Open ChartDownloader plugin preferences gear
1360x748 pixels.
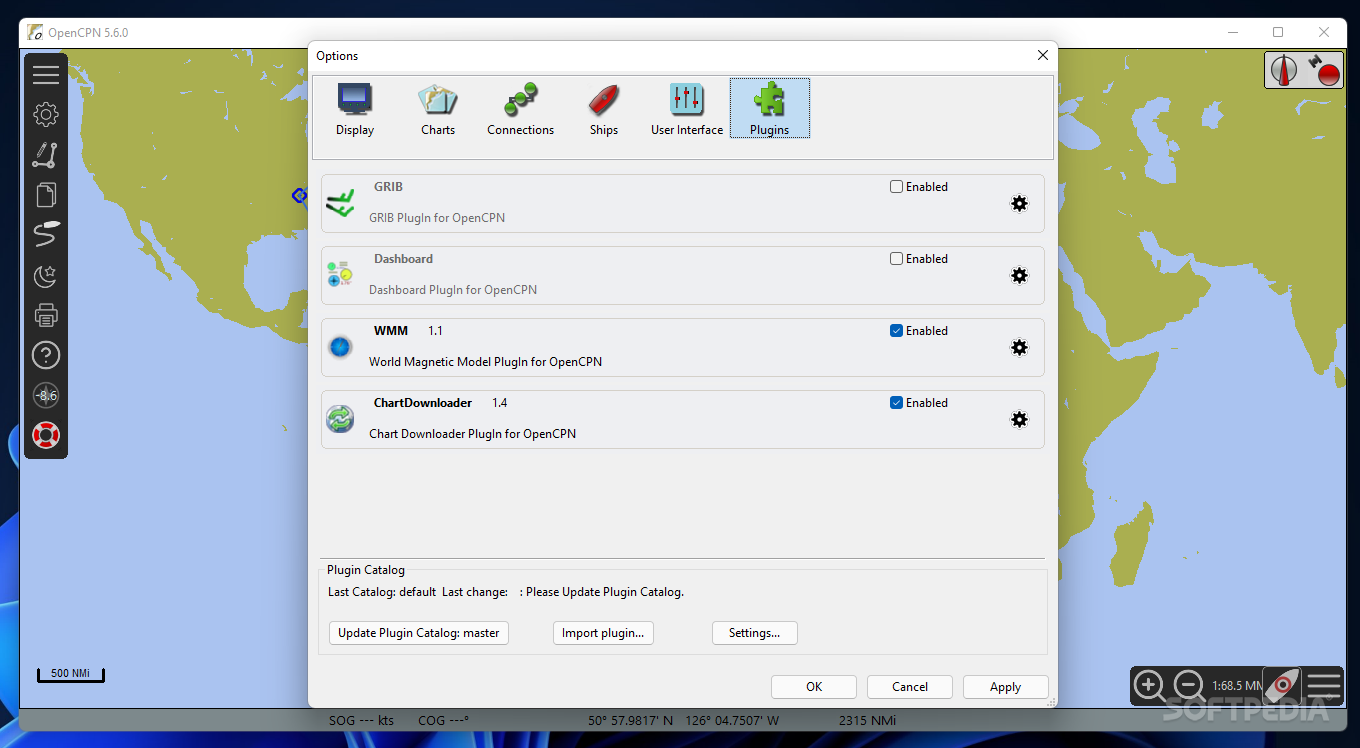click(x=1019, y=420)
